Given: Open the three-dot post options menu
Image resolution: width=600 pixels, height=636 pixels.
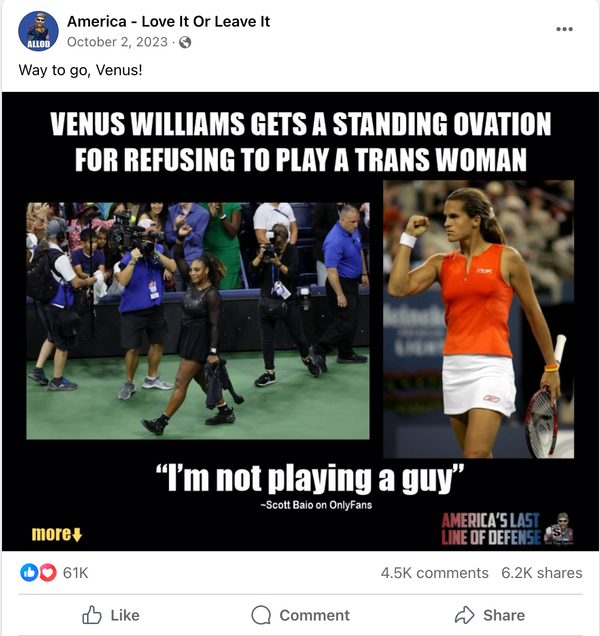Looking at the screenshot, I should pyautogui.click(x=564, y=29).
